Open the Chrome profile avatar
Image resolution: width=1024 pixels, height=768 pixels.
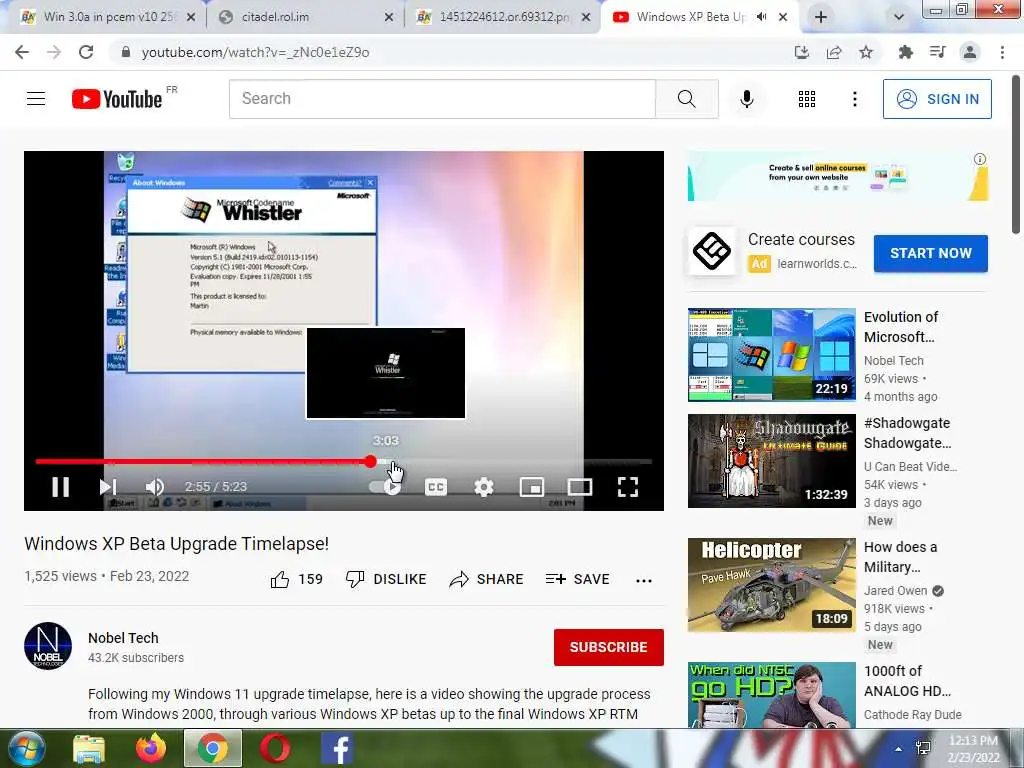click(x=970, y=52)
